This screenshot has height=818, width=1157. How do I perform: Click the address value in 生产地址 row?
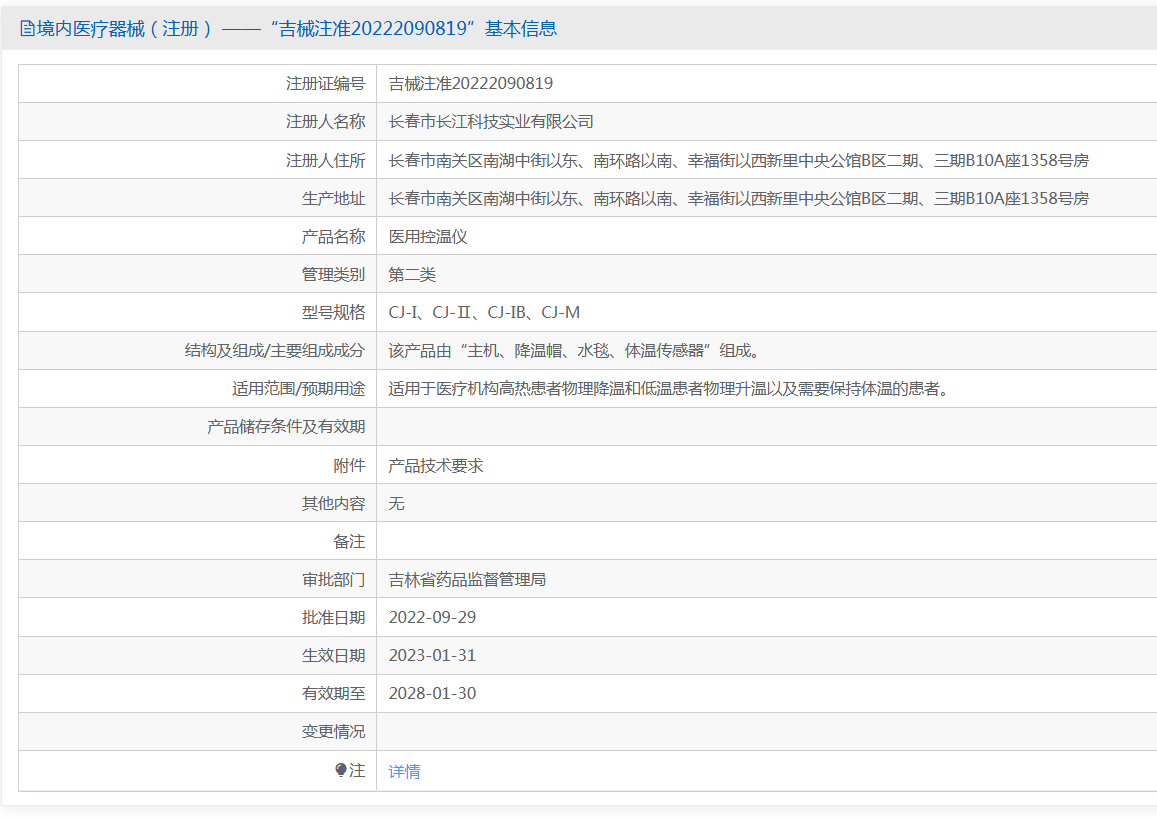(739, 198)
